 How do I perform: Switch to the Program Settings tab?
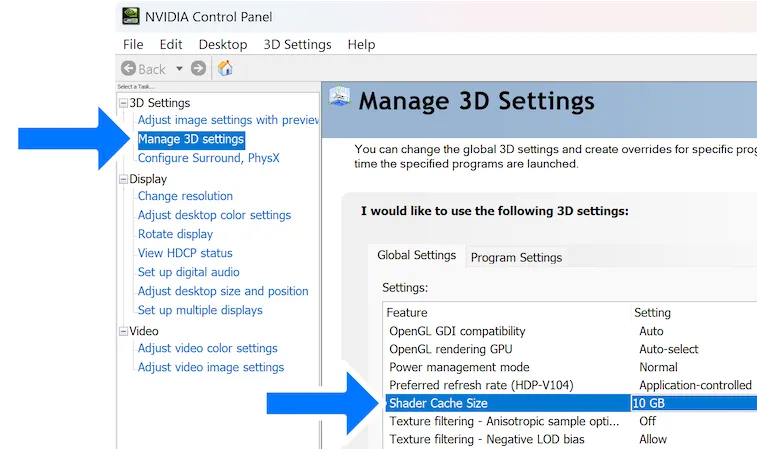516,257
